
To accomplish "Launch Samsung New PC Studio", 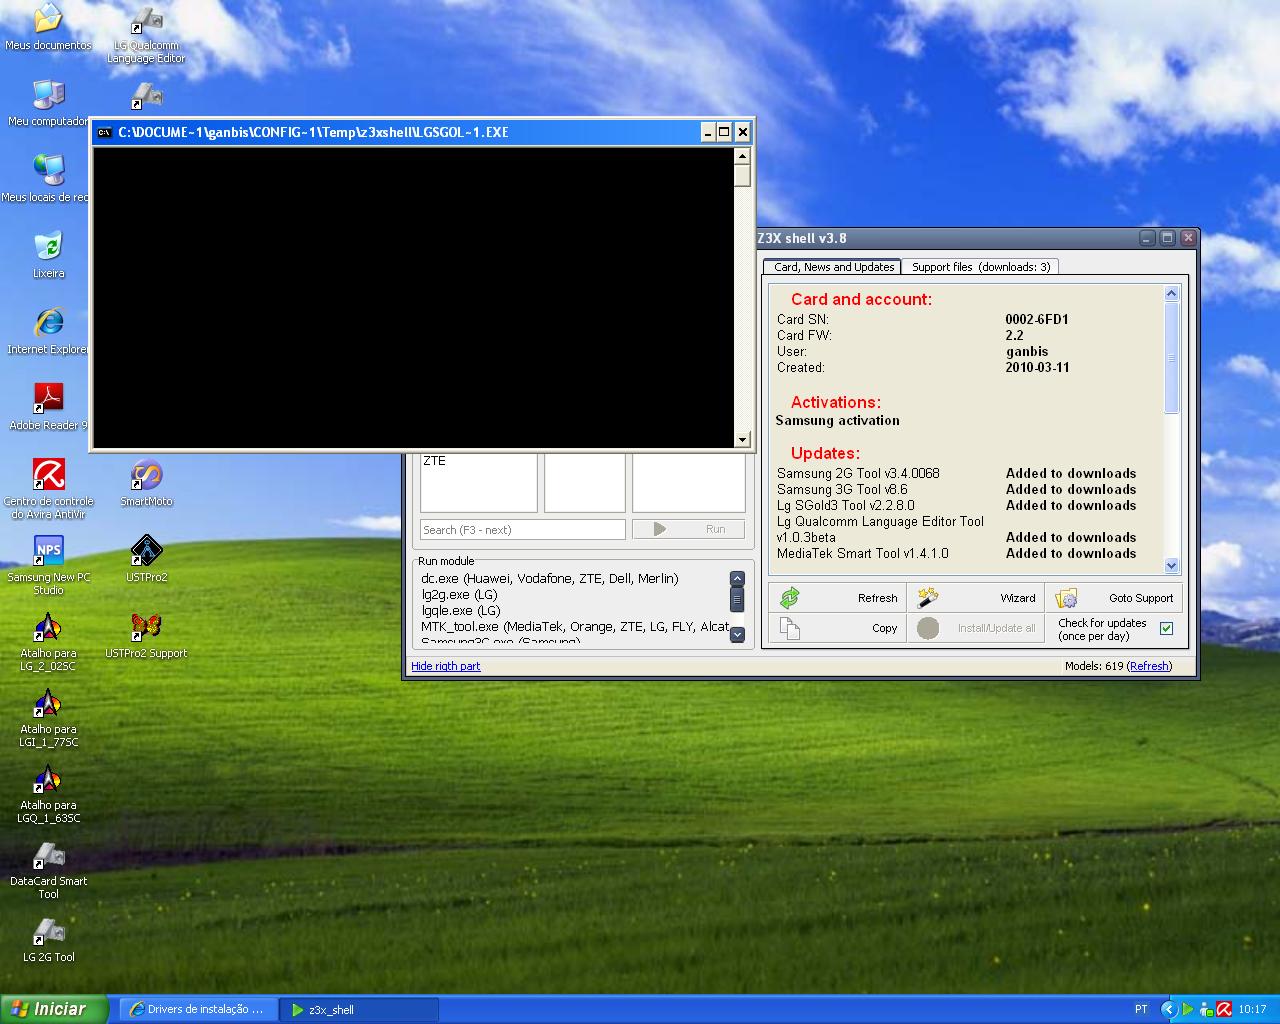I will [48, 564].
